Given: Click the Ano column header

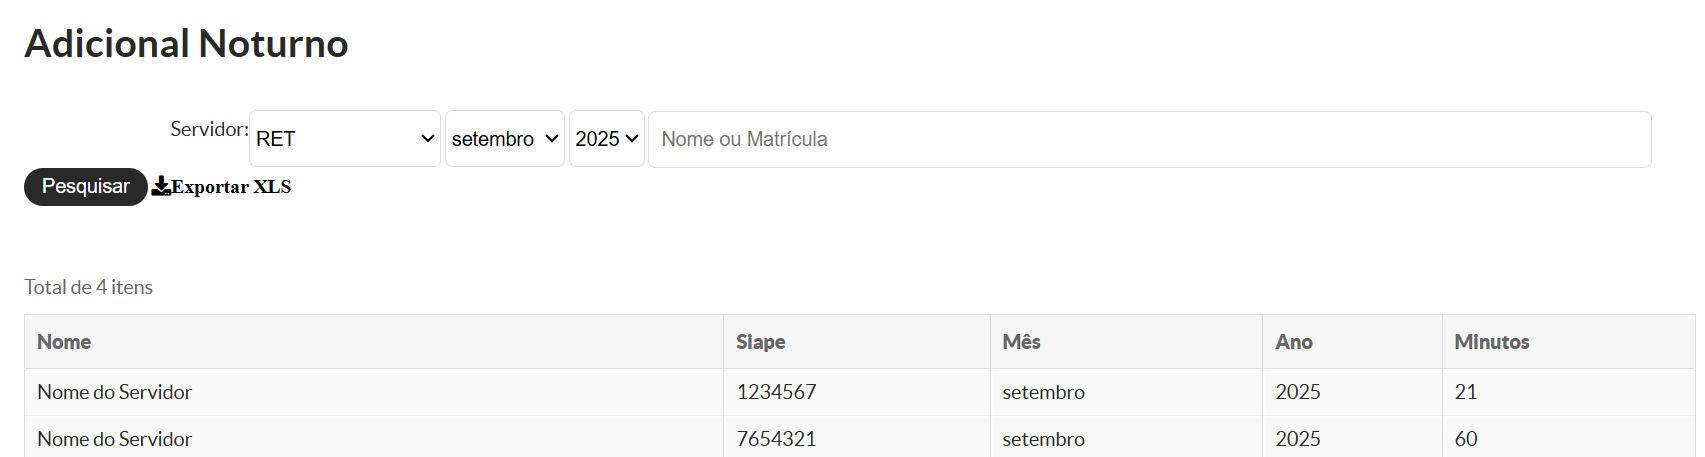Looking at the screenshot, I should coord(1293,342).
